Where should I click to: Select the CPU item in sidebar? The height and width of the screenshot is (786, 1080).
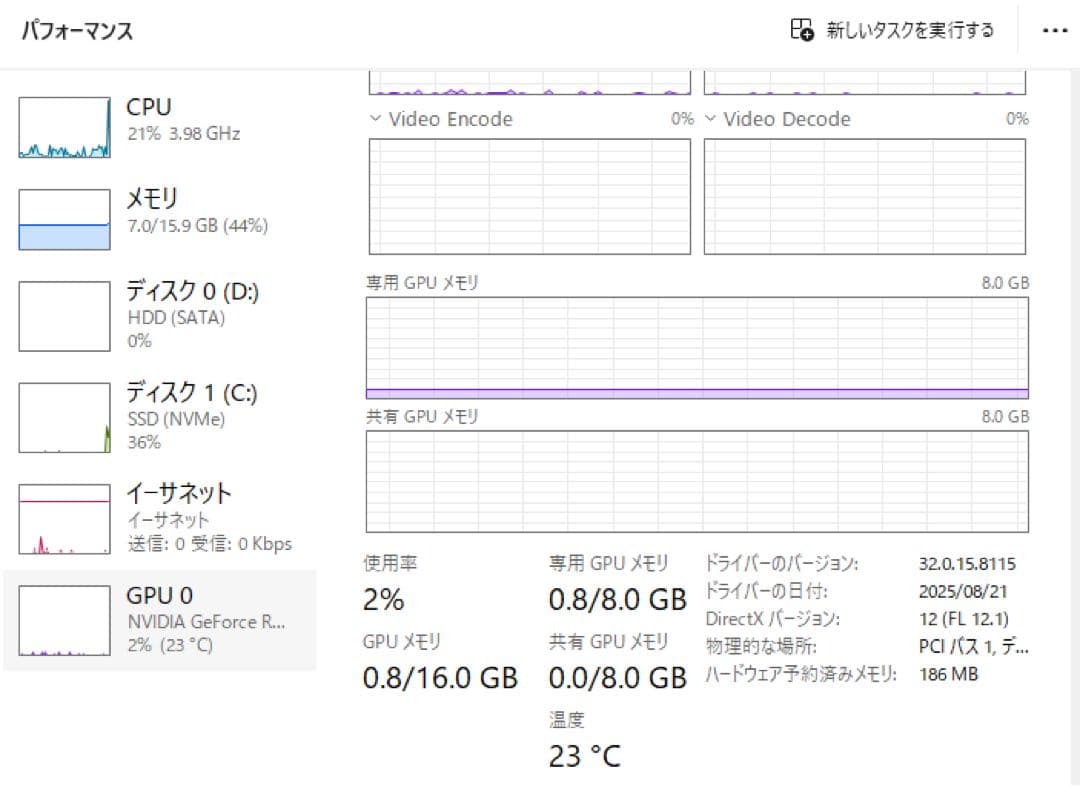[149, 107]
